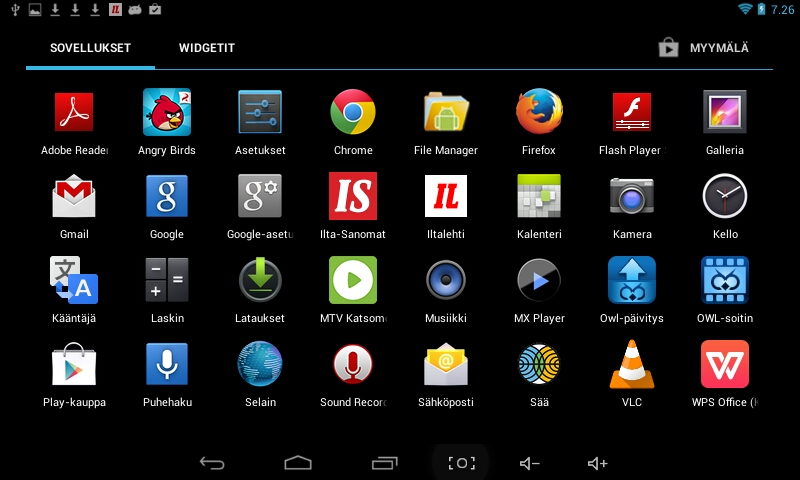Image resolution: width=800 pixels, height=480 pixels.
Task: Open the recent apps button
Action: coord(385,463)
